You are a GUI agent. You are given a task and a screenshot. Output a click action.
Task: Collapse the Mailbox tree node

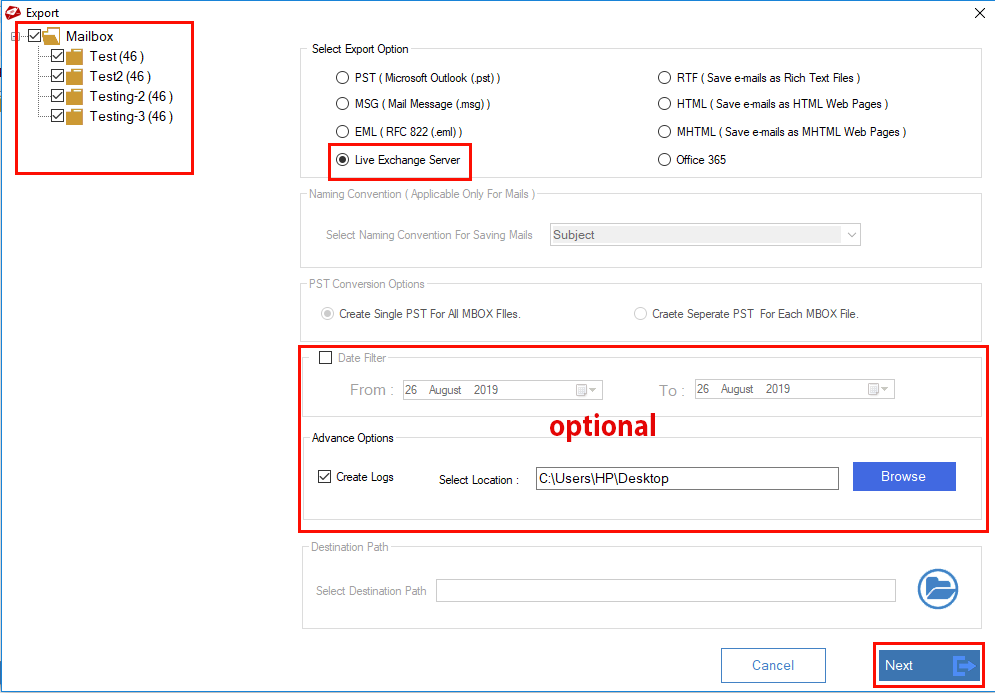[x=15, y=36]
